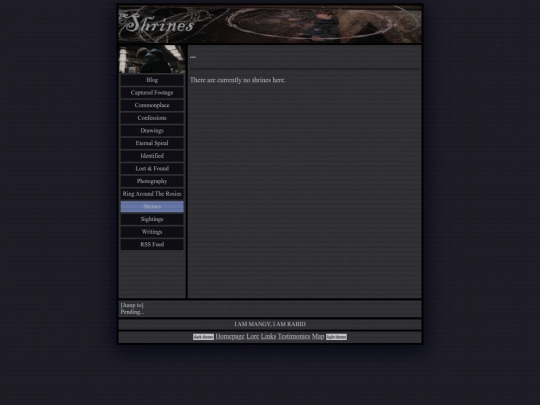Open the Sightings page
The width and height of the screenshot is (540, 405).
click(x=152, y=219)
